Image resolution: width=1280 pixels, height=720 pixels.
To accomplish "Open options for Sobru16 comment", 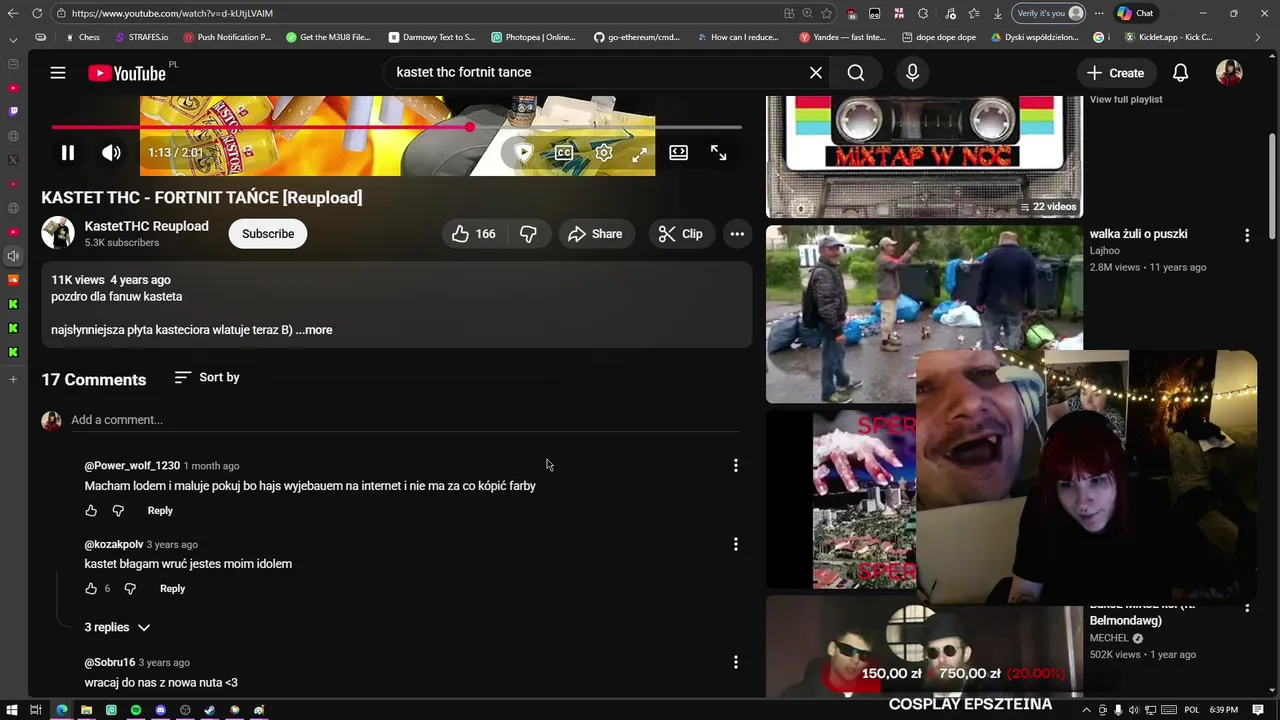I will pyautogui.click(x=736, y=663).
